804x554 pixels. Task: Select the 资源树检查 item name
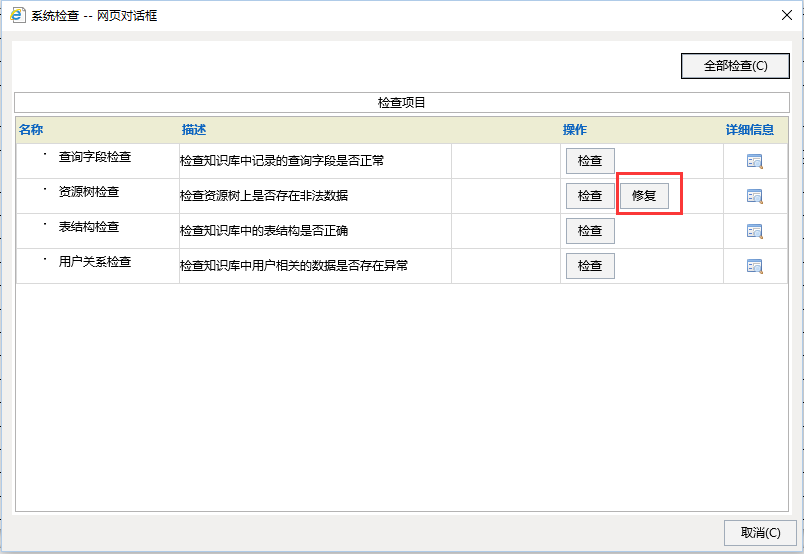coord(89,192)
